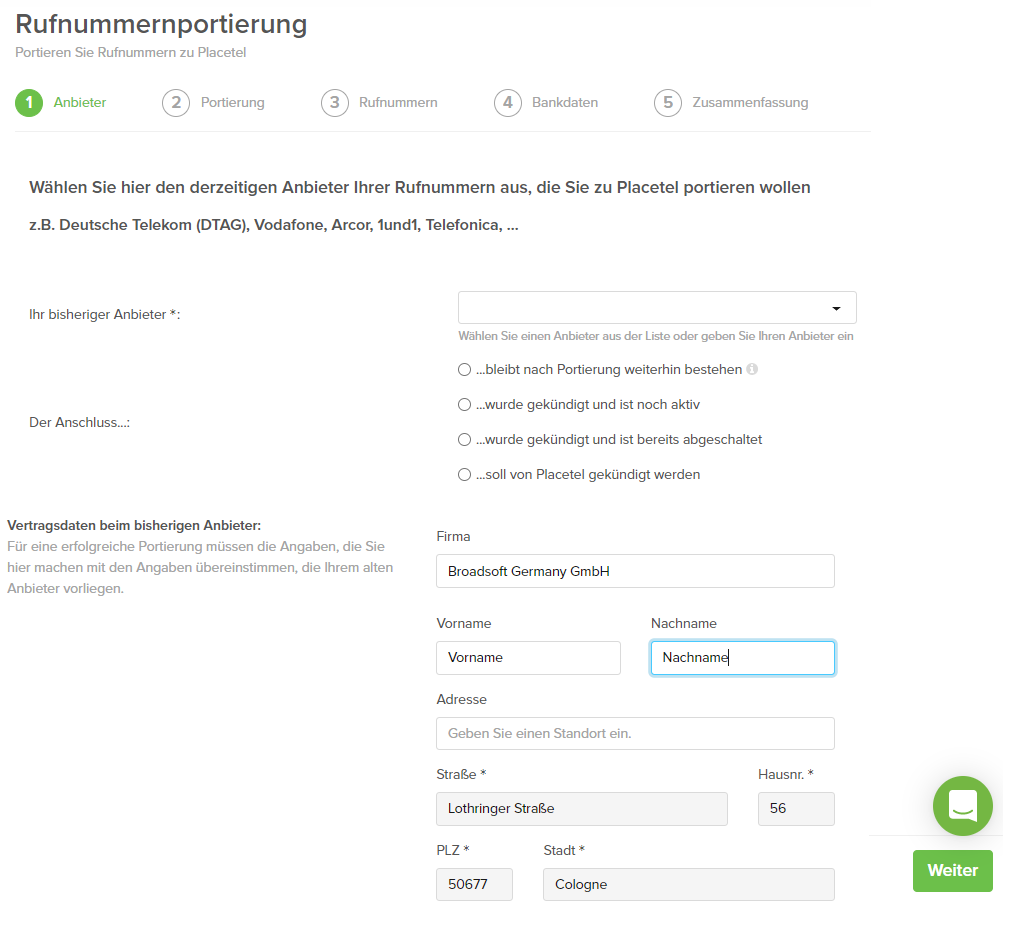1020x940 pixels.
Task: Click the Adresse location search field
Action: click(635, 734)
